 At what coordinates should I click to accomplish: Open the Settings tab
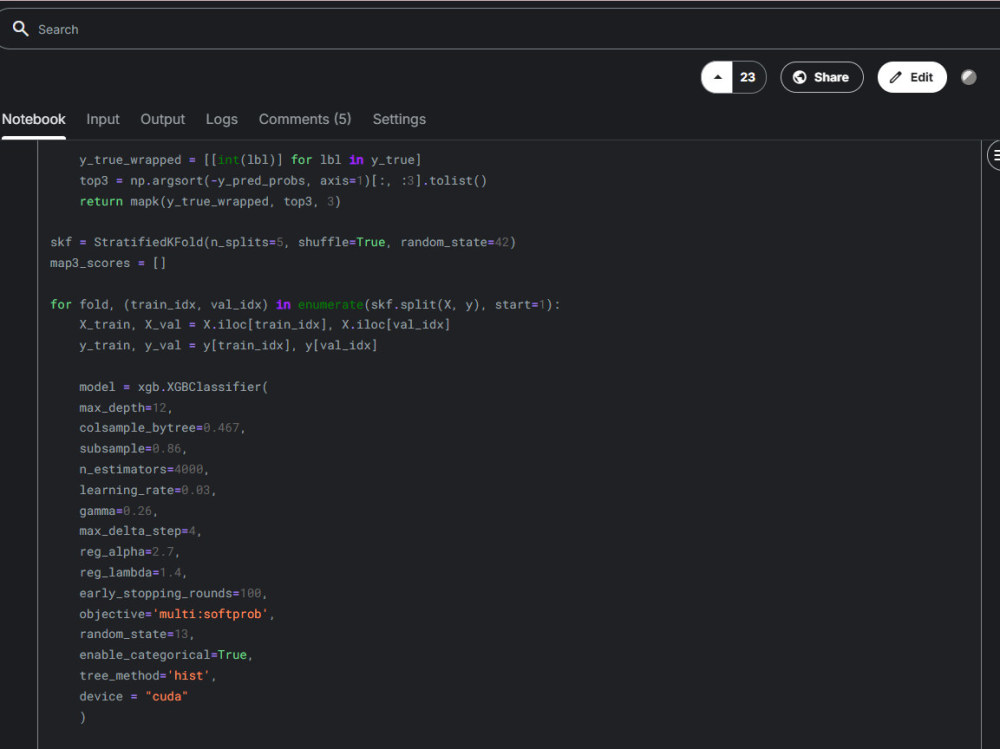399,119
